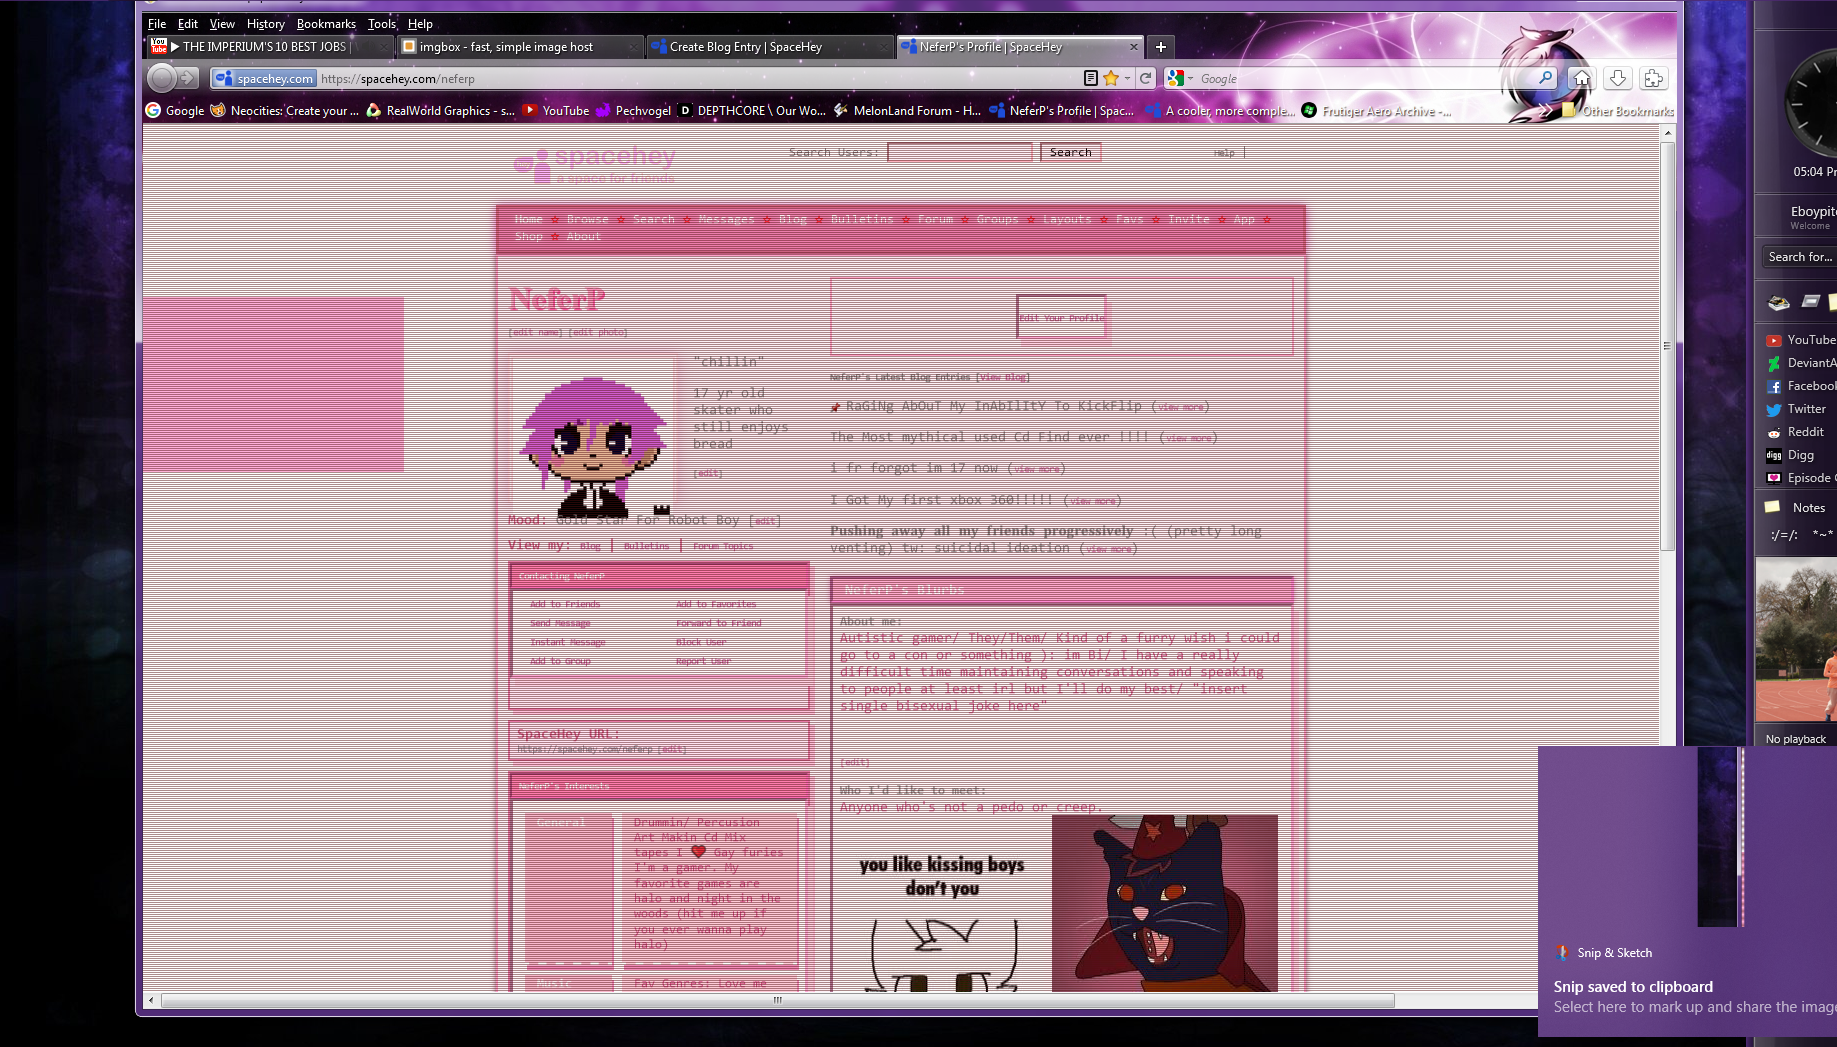The height and width of the screenshot is (1047, 1837).
Task: Open the Other Bookmarks folder
Action: 1618,110
